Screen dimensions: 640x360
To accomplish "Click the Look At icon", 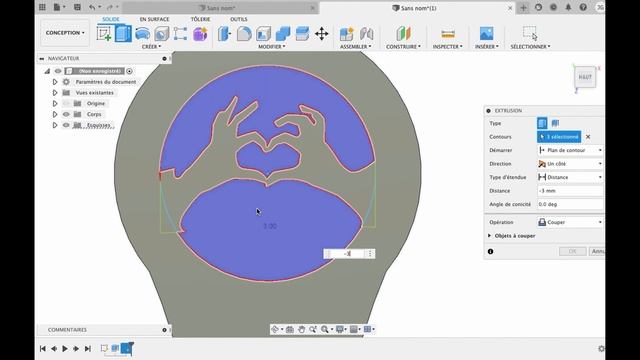I will pyautogui.click(x=289, y=329).
